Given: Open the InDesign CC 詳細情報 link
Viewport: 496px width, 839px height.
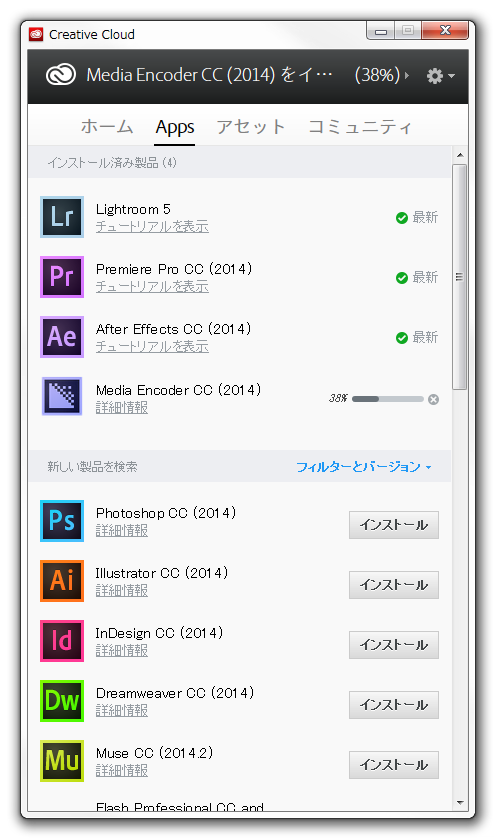Looking at the screenshot, I should tap(122, 650).
